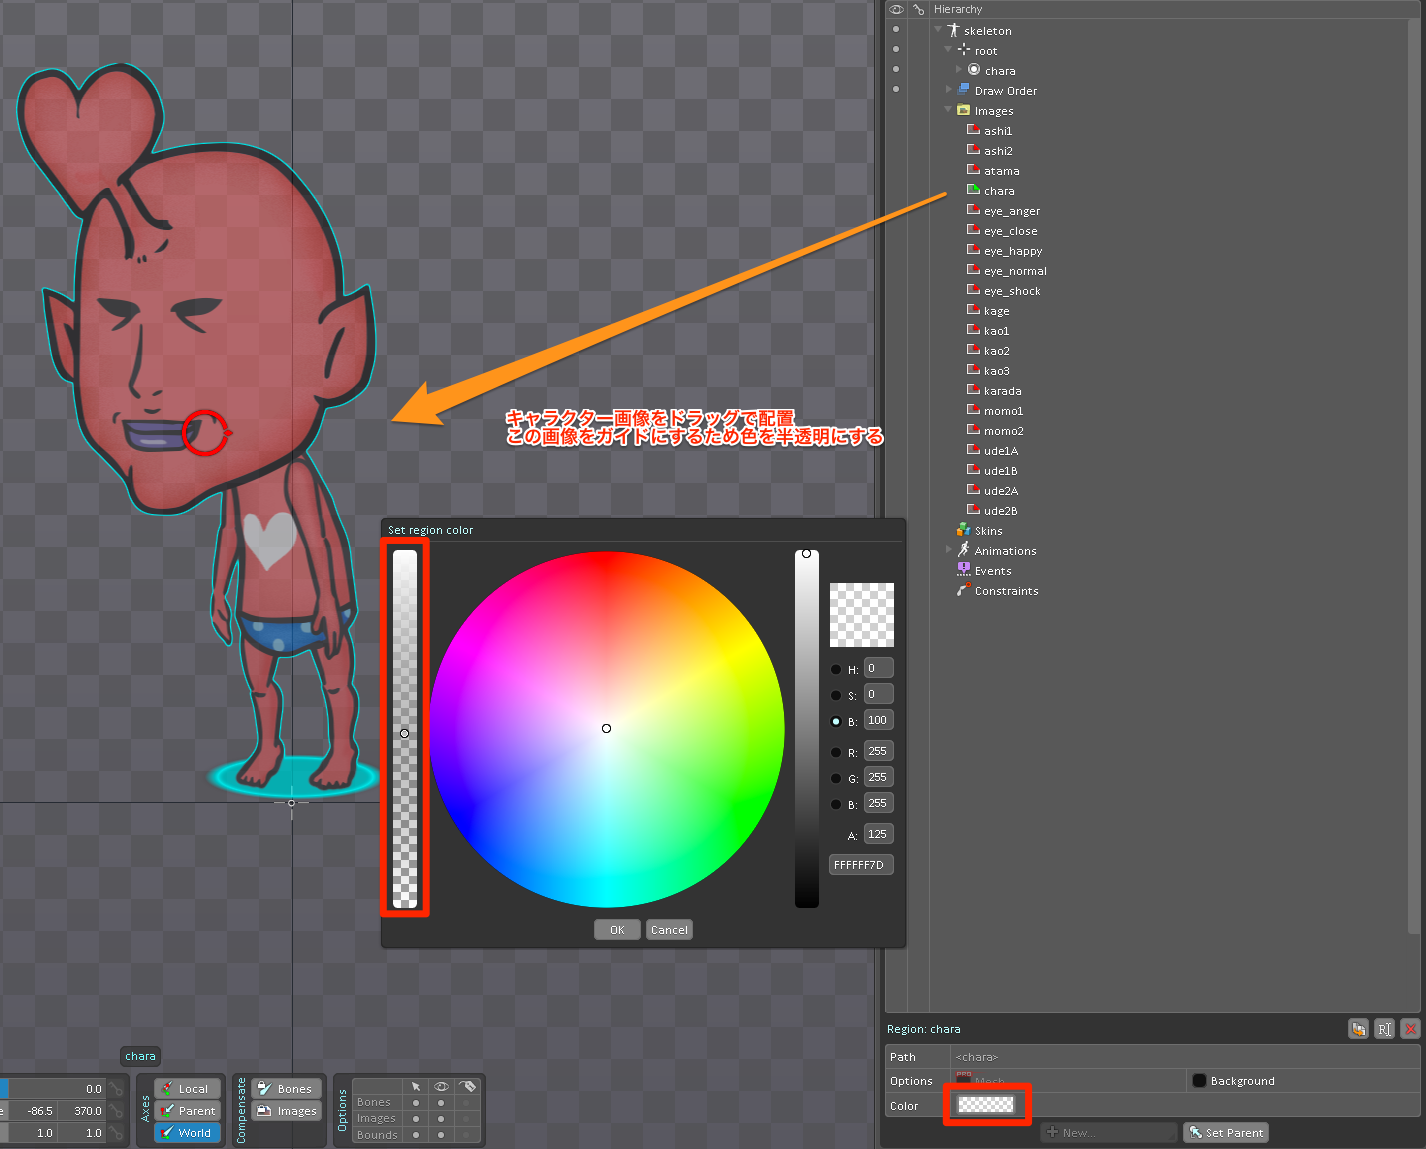The height and width of the screenshot is (1149, 1426).
Task: Click the Animations running figure icon
Action: 964,549
